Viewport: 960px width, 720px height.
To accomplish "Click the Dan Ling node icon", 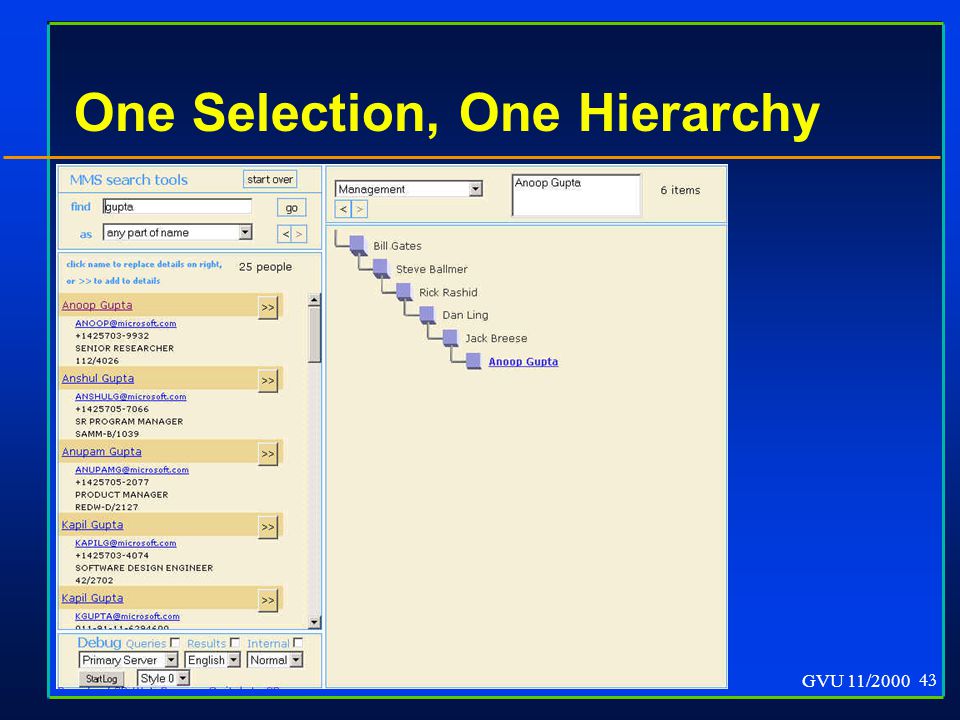I will [x=427, y=315].
